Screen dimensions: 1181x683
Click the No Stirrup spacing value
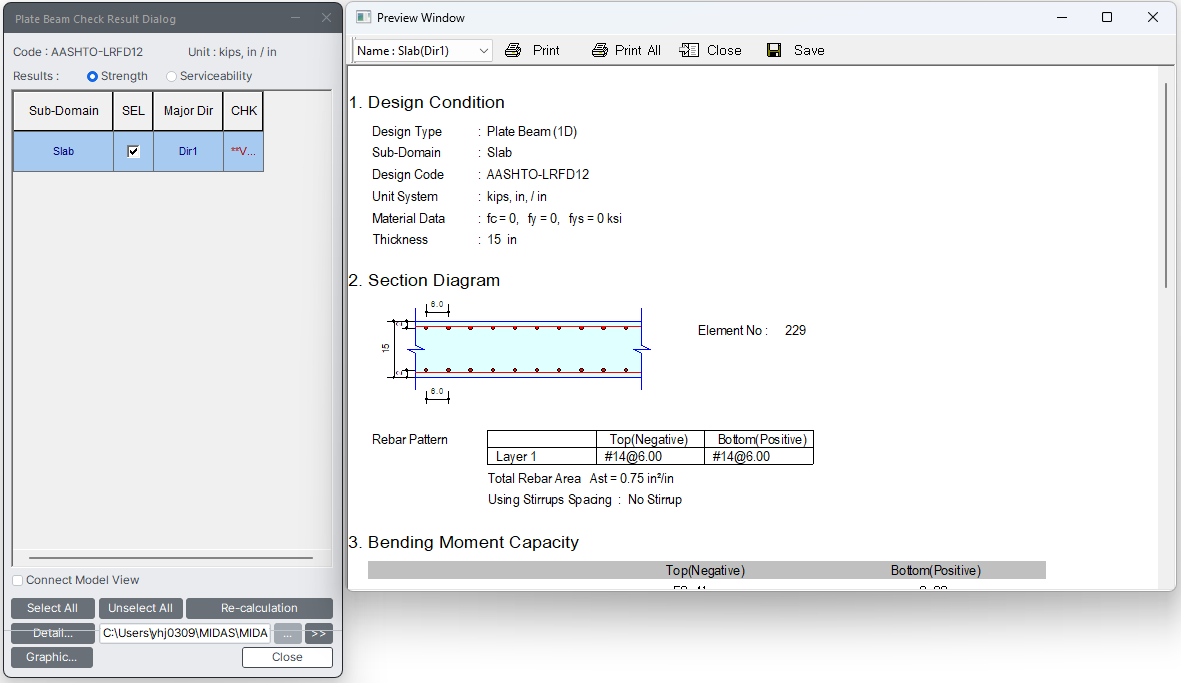click(655, 499)
